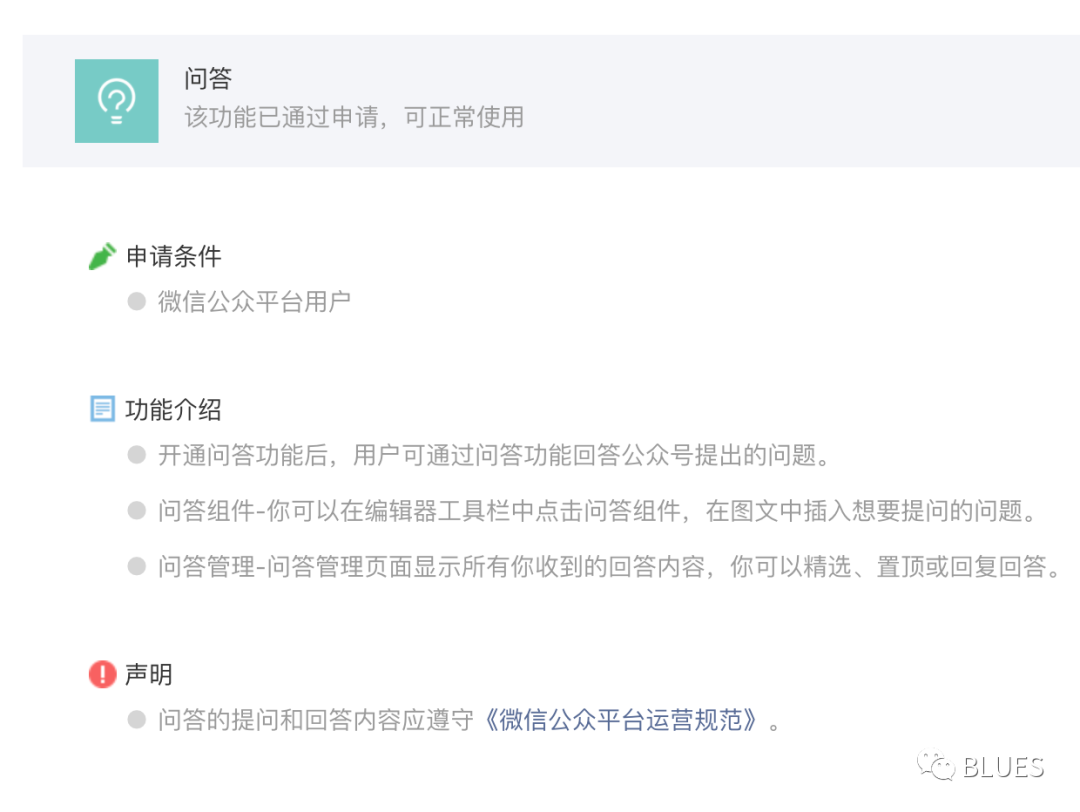Click the gray bullet before 问答的提问和回答内容
The width and height of the screenshot is (1080, 812).
(136, 720)
